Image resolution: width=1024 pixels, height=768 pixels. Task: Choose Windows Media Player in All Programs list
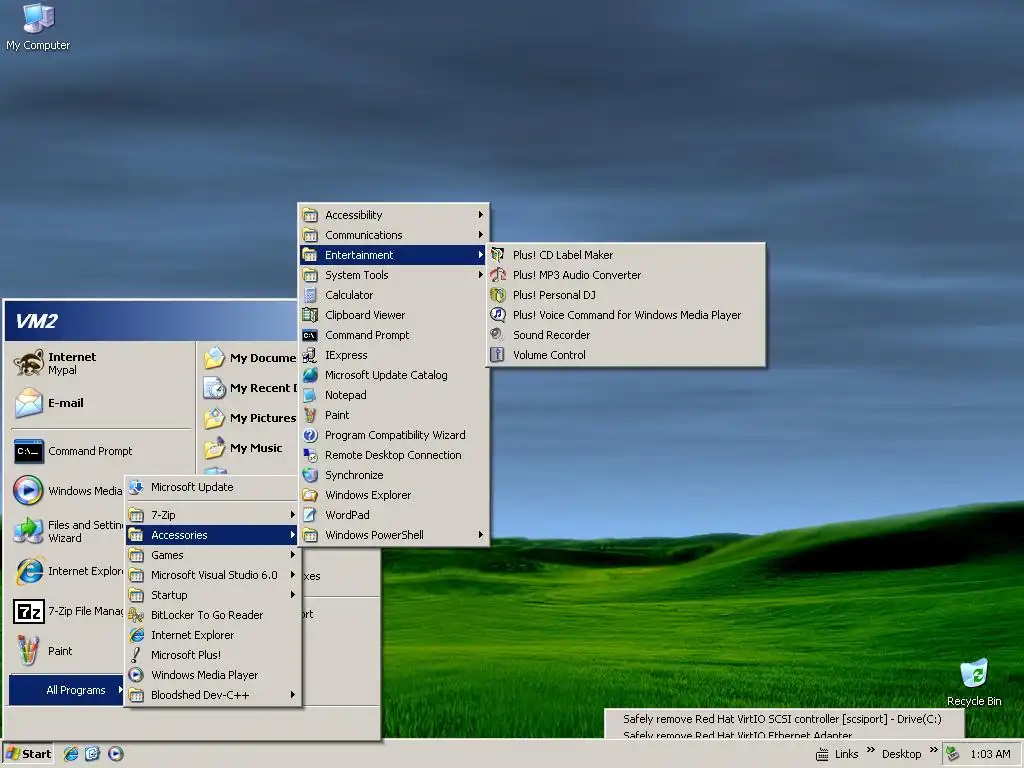212,675
